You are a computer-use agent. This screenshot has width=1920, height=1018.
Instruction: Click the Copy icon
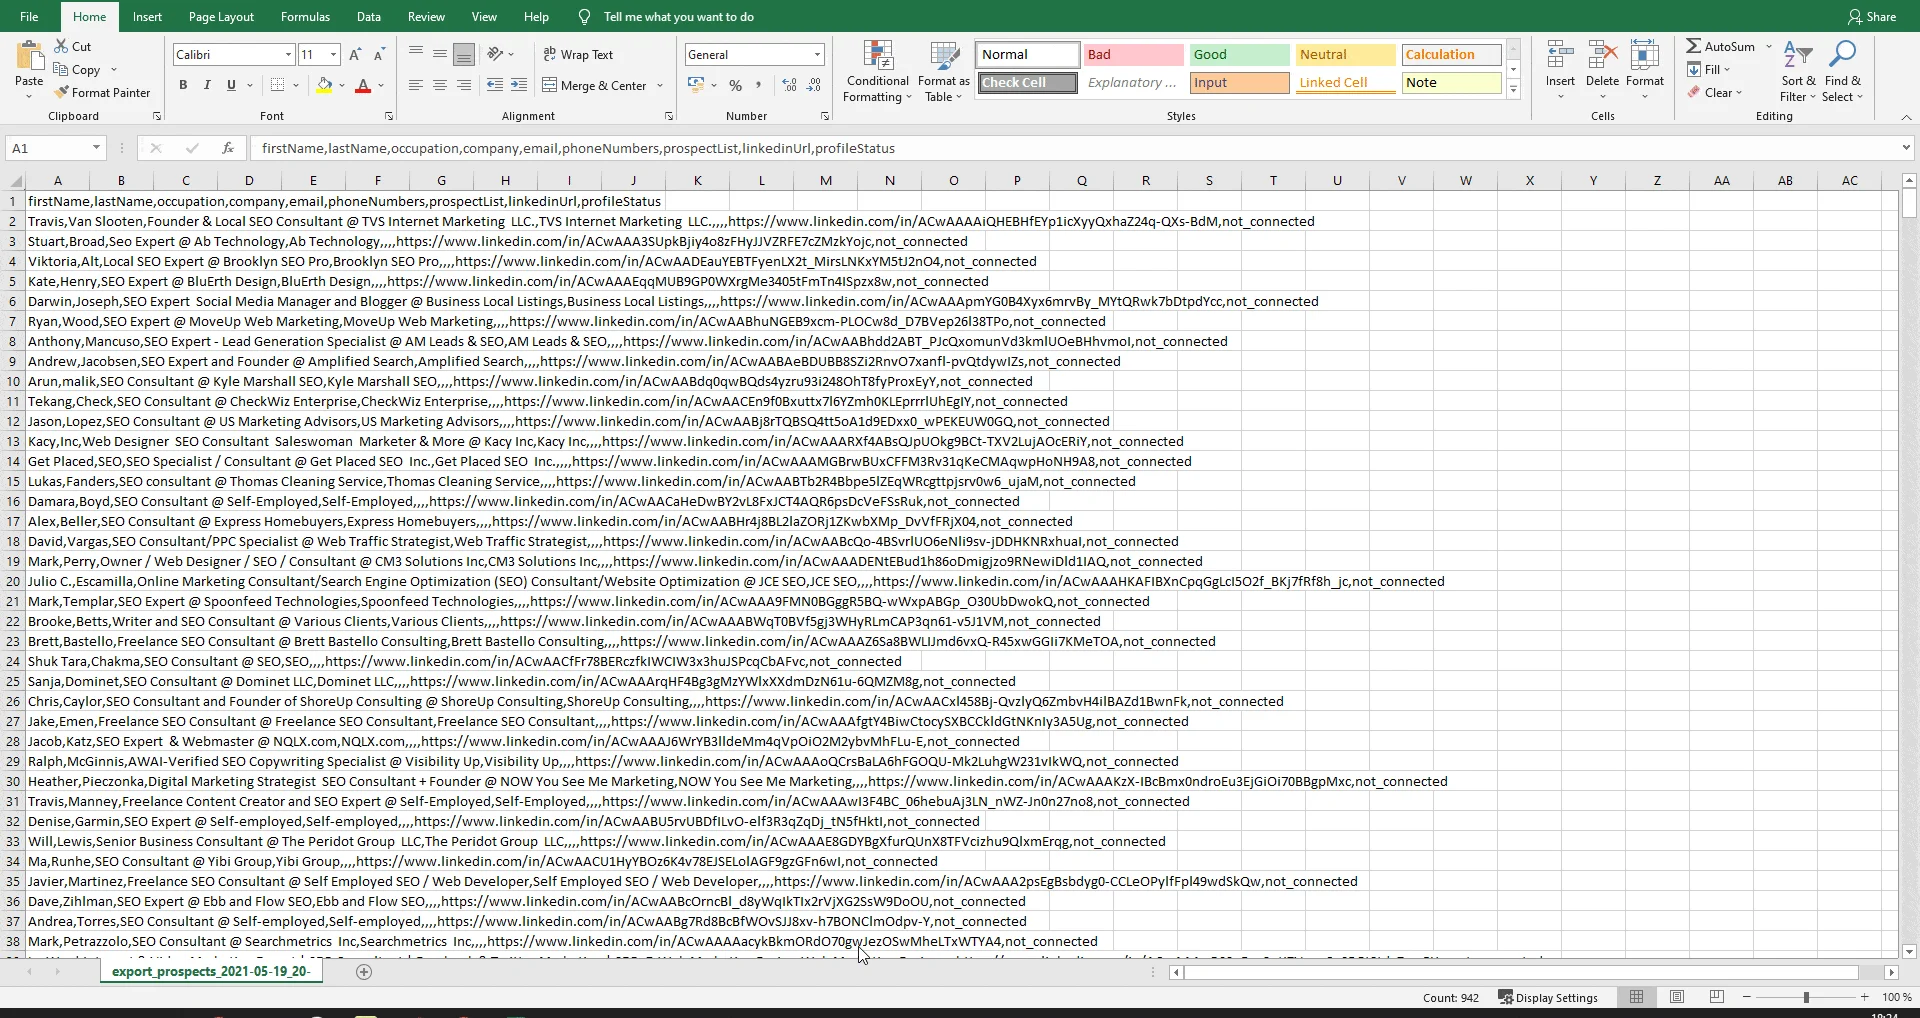tap(61, 69)
